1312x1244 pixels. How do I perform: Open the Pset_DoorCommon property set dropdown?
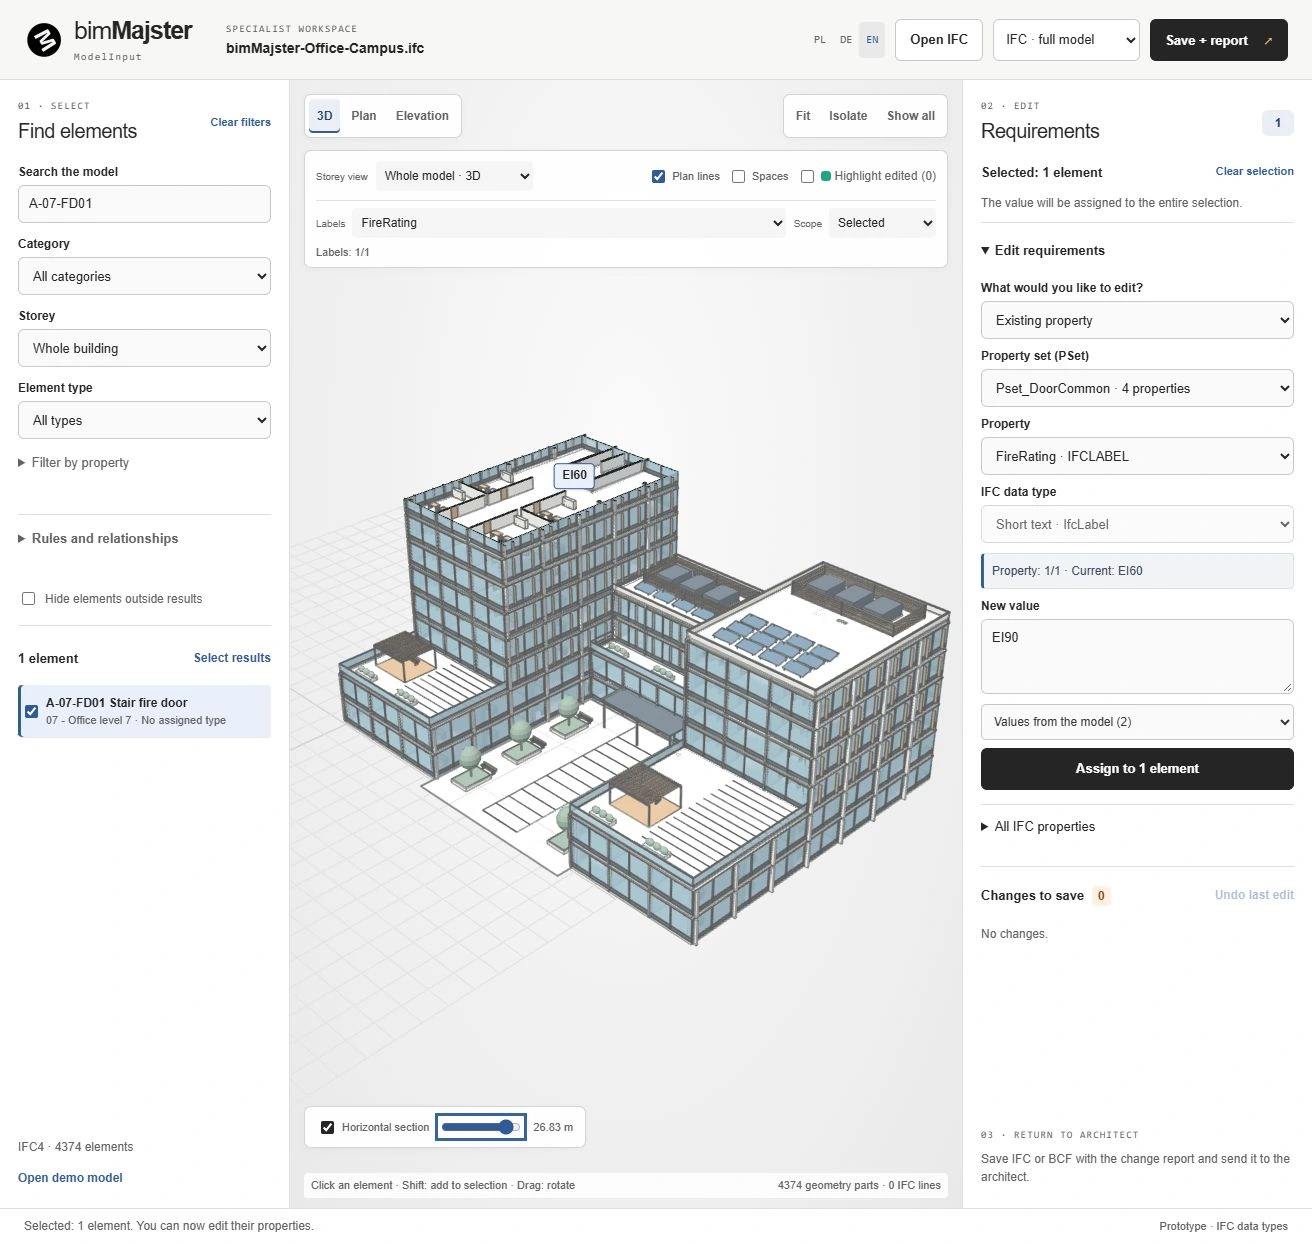coord(1137,388)
